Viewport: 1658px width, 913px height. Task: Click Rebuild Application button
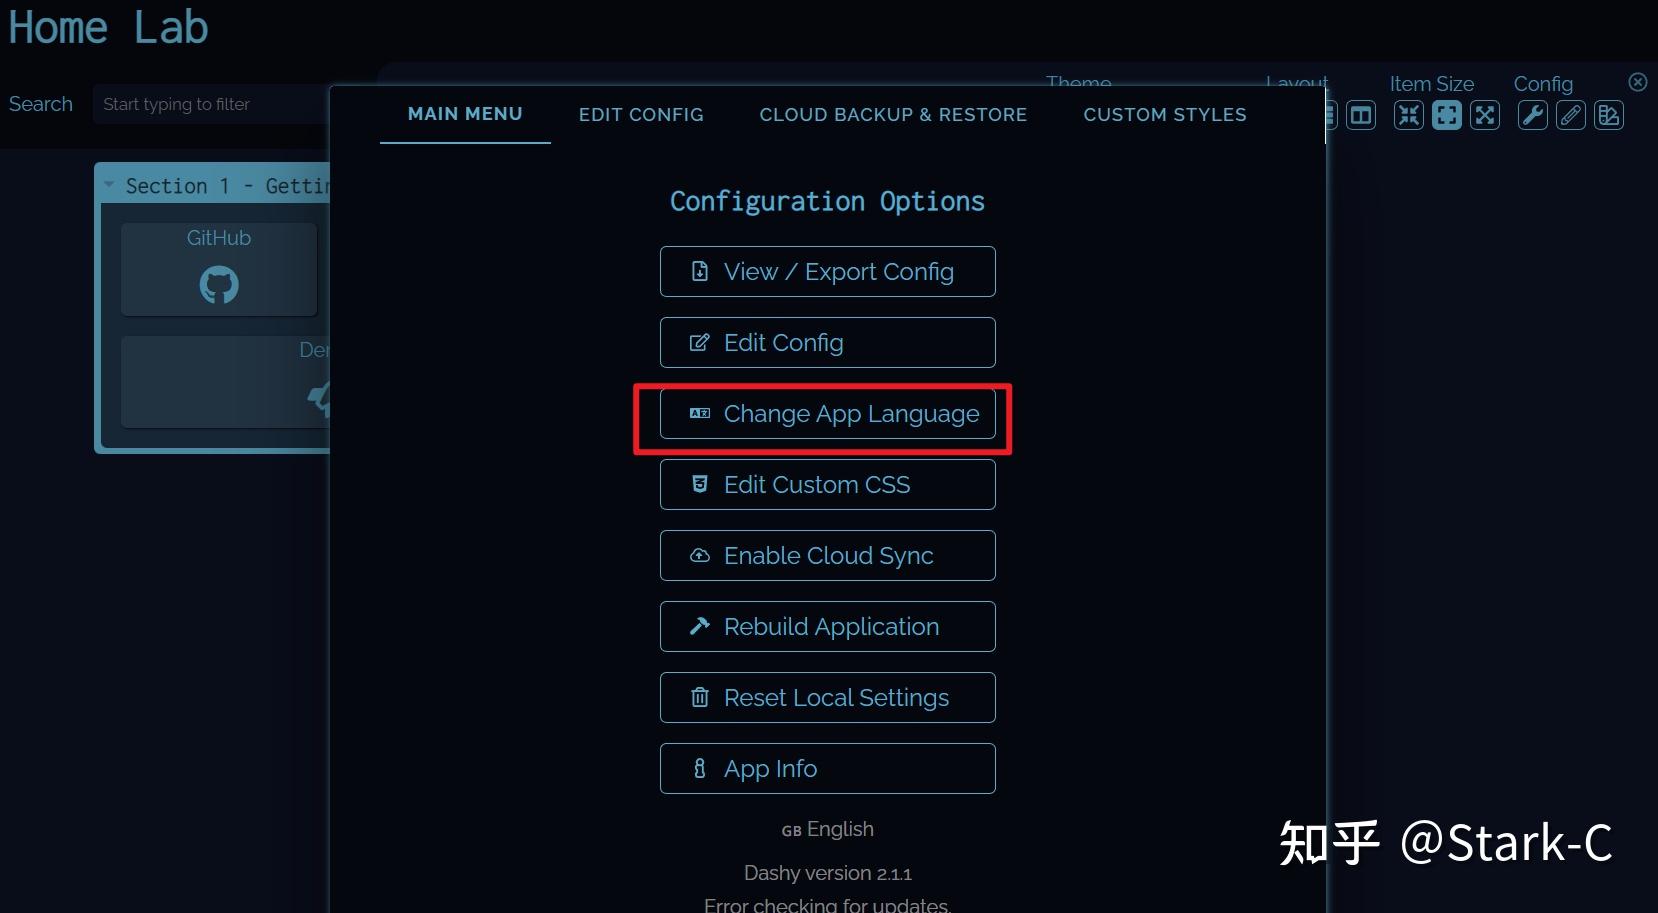click(827, 627)
